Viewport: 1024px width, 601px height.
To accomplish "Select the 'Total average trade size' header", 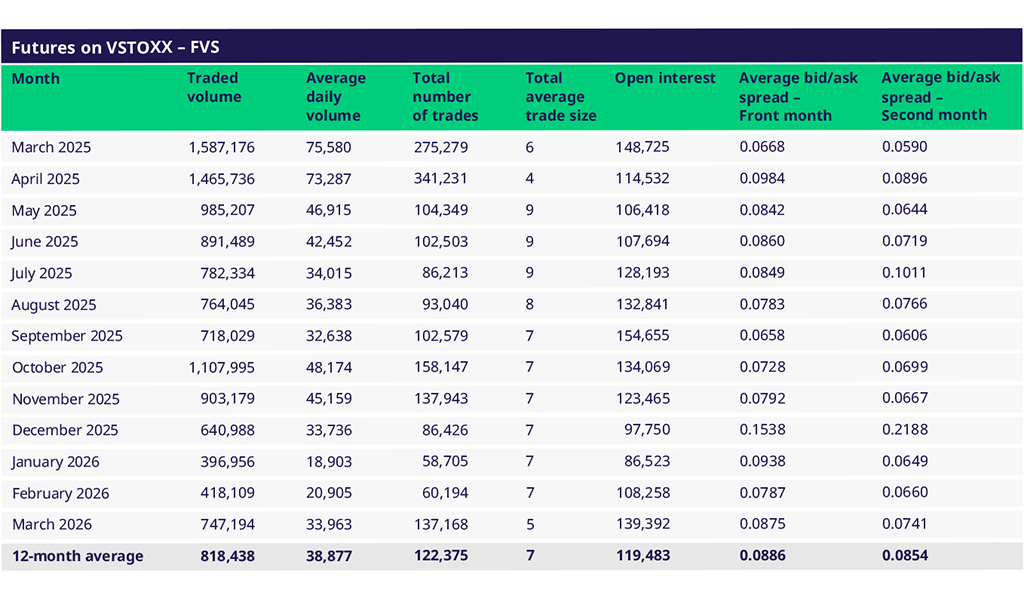I will [560, 96].
